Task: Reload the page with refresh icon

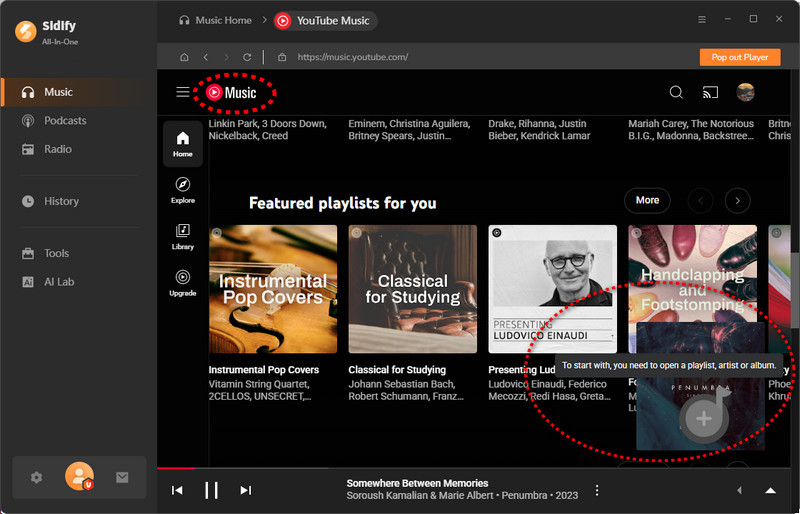Action: pyautogui.click(x=247, y=57)
